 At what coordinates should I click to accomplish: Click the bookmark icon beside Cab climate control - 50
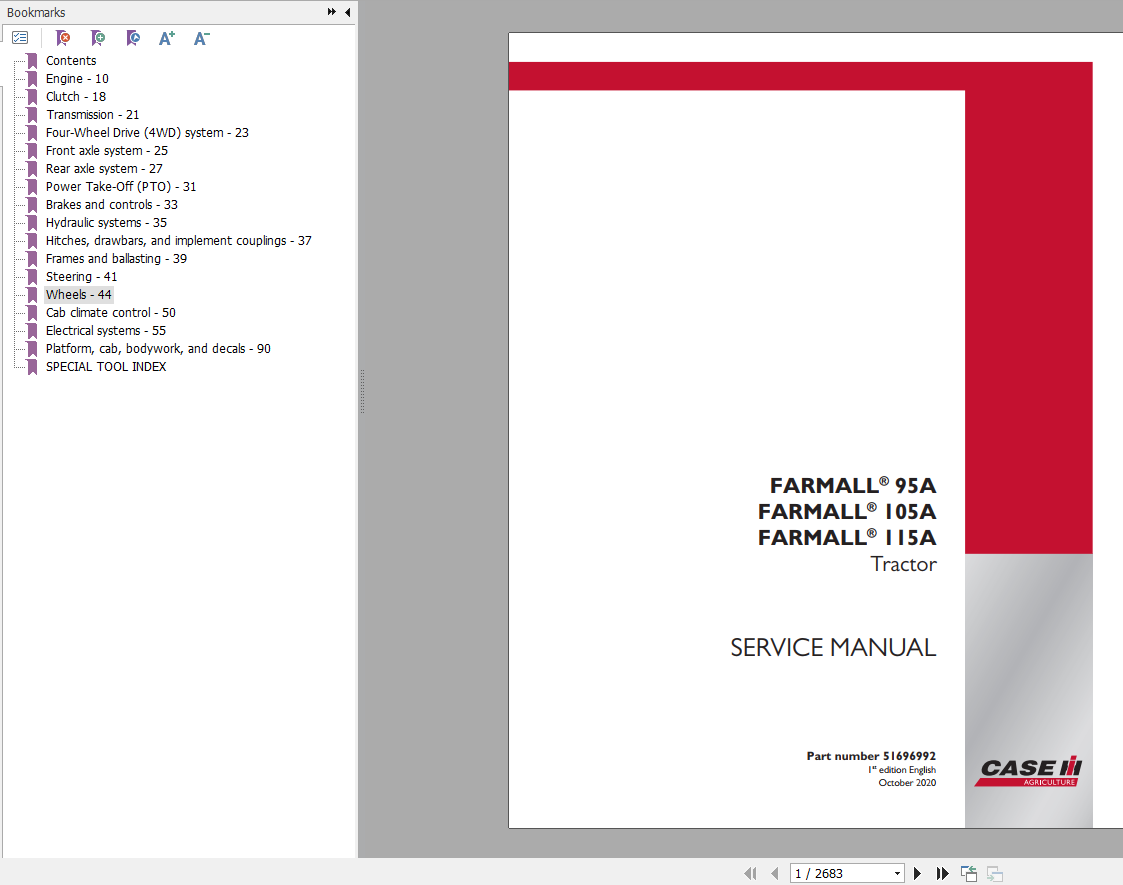pyautogui.click(x=32, y=312)
